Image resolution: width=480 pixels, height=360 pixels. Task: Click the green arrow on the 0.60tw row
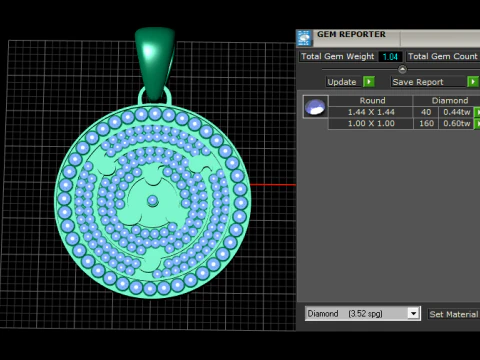(477, 124)
